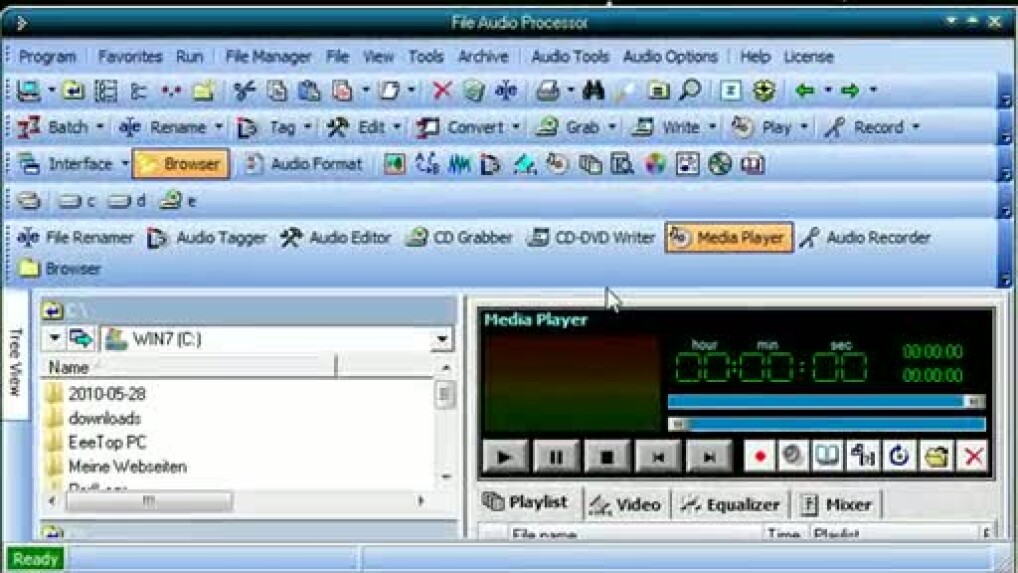Click the Pause button in Media Player
Image resolution: width=1018 pixels, height=573 pixels.
tap(556, 457)
